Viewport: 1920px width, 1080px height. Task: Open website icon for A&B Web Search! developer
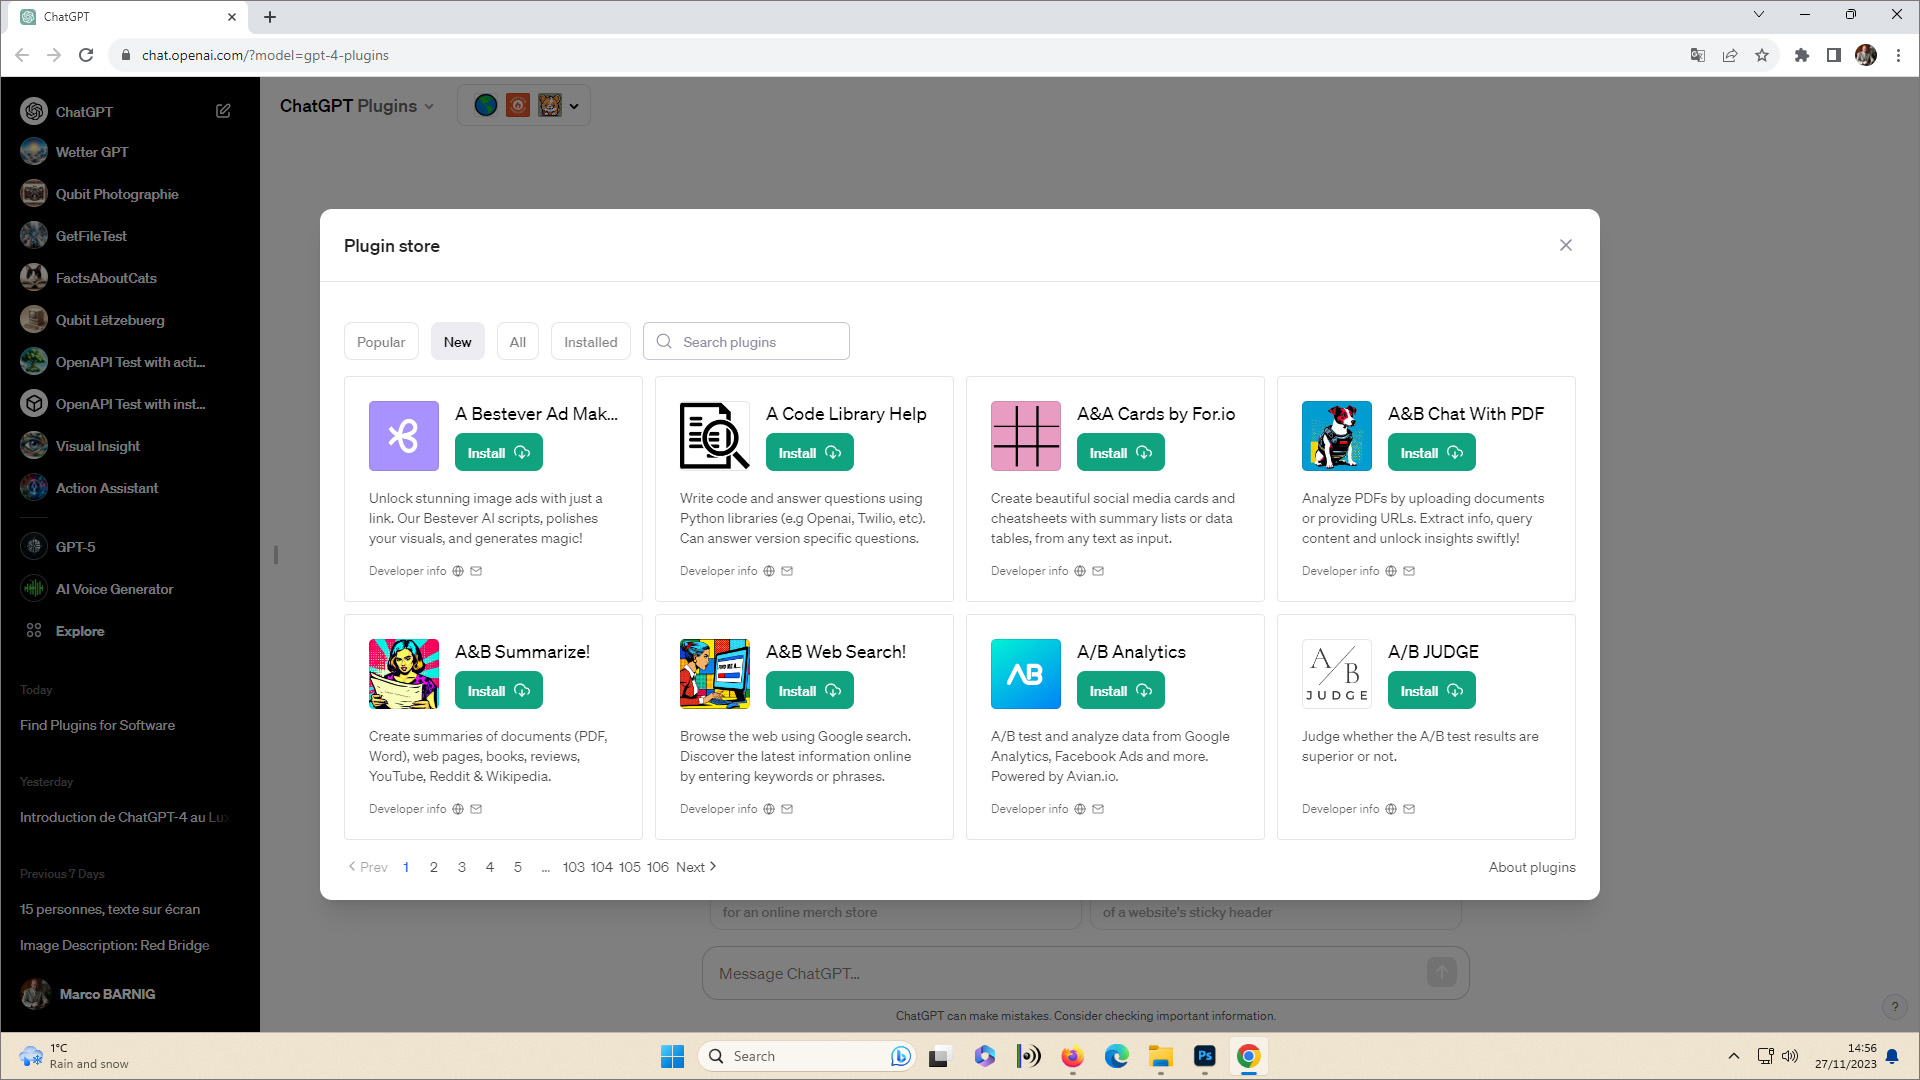[769, 809]
